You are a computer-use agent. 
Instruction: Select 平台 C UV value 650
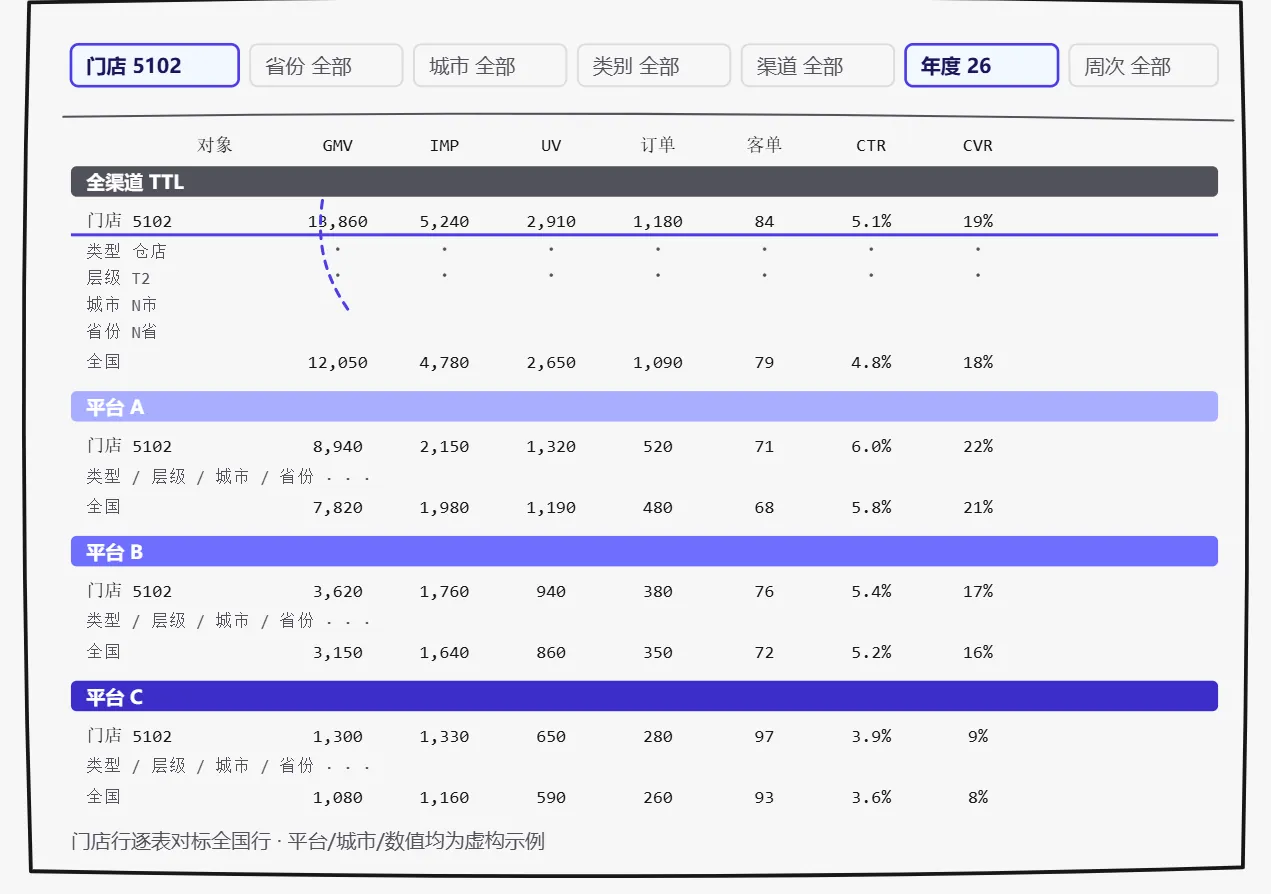coord(551,737)
